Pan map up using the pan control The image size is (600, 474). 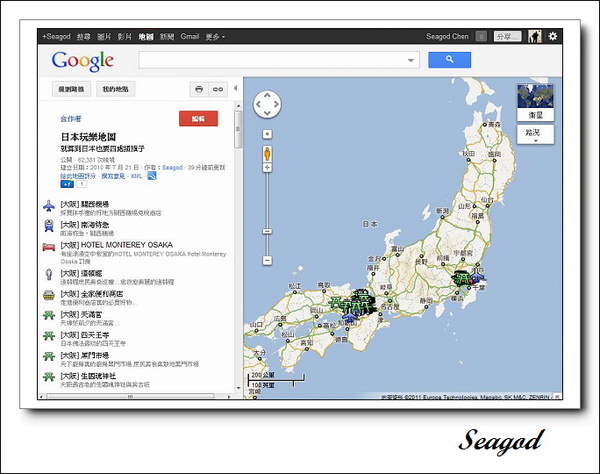pos(267,95)
